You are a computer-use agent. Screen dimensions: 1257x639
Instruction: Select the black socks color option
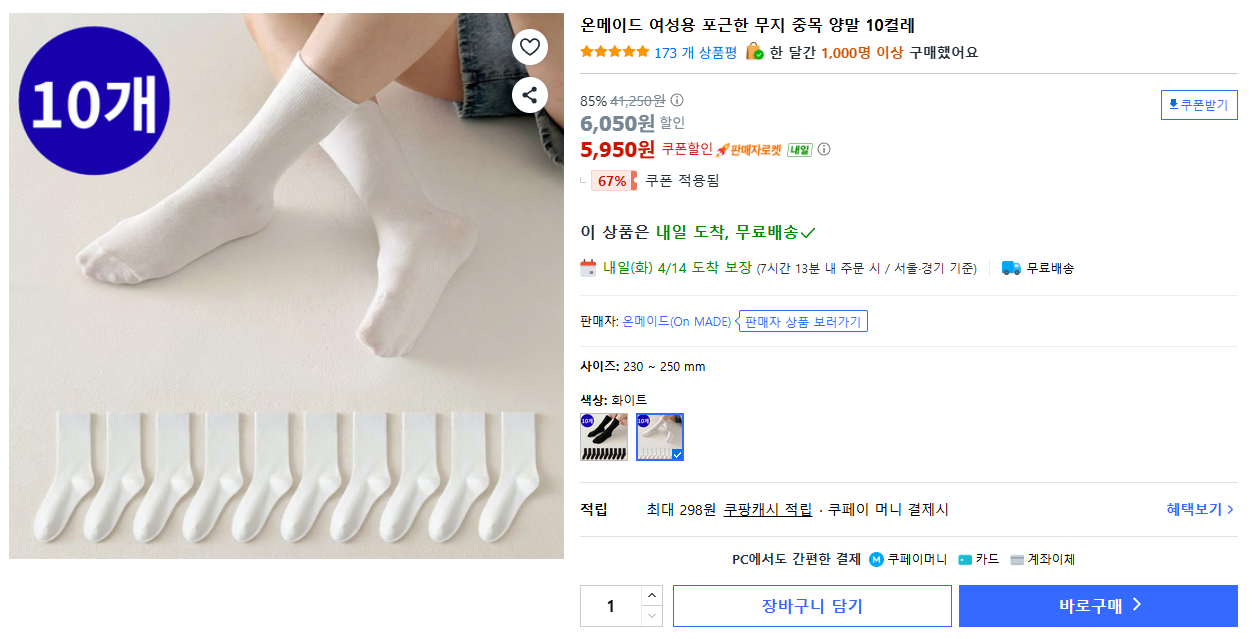pos(604,437)
